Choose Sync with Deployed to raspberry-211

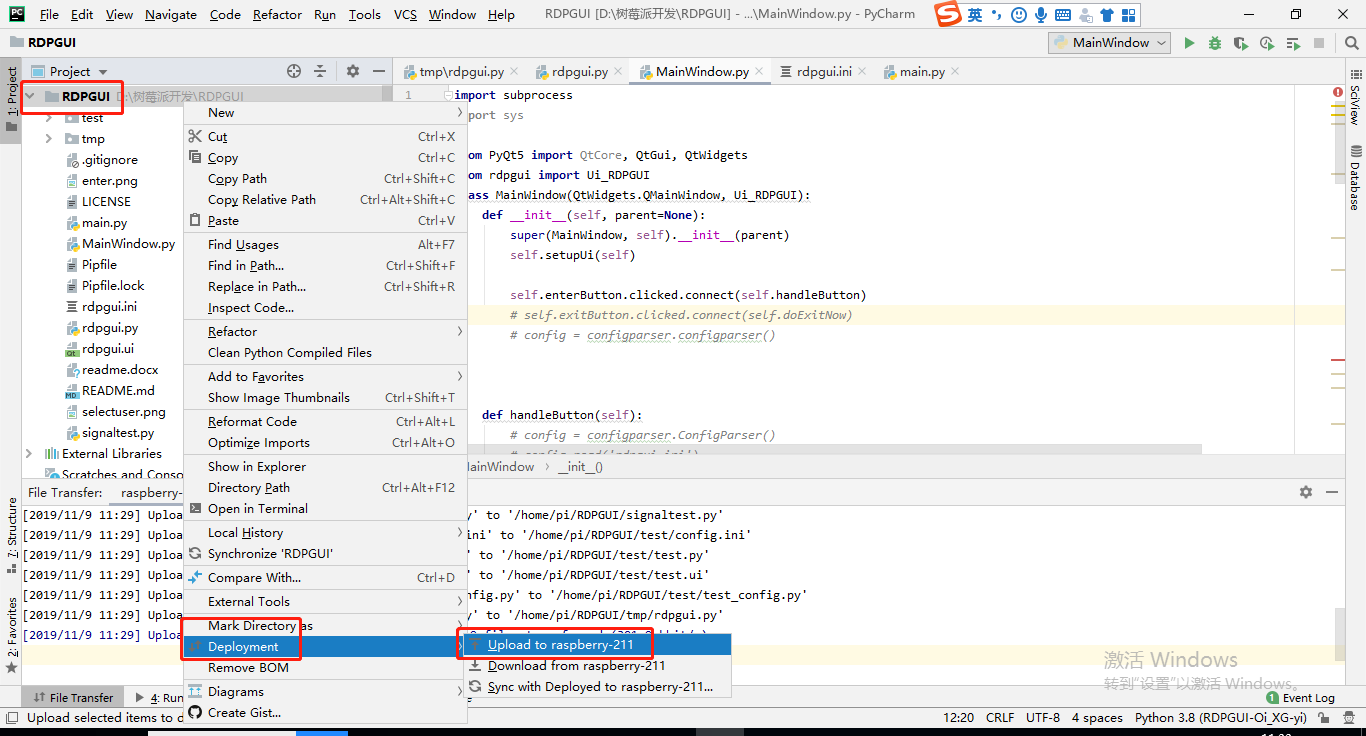[x=598, y=687]
